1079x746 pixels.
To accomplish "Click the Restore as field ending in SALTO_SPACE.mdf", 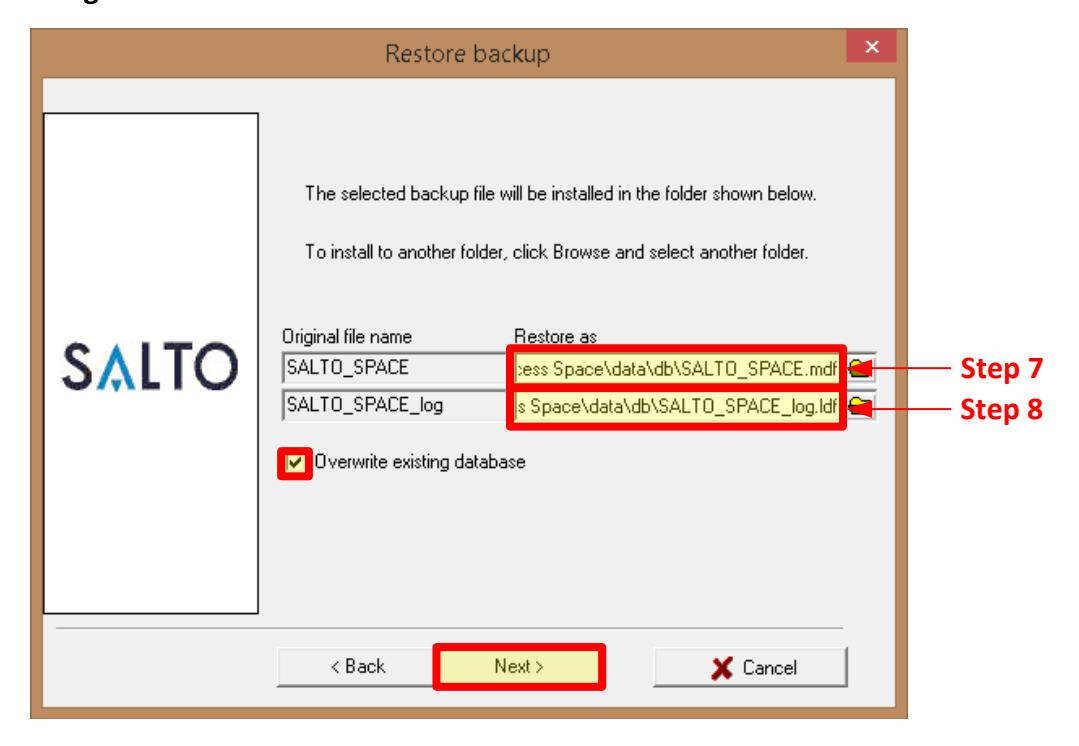I will pos(676,369).
